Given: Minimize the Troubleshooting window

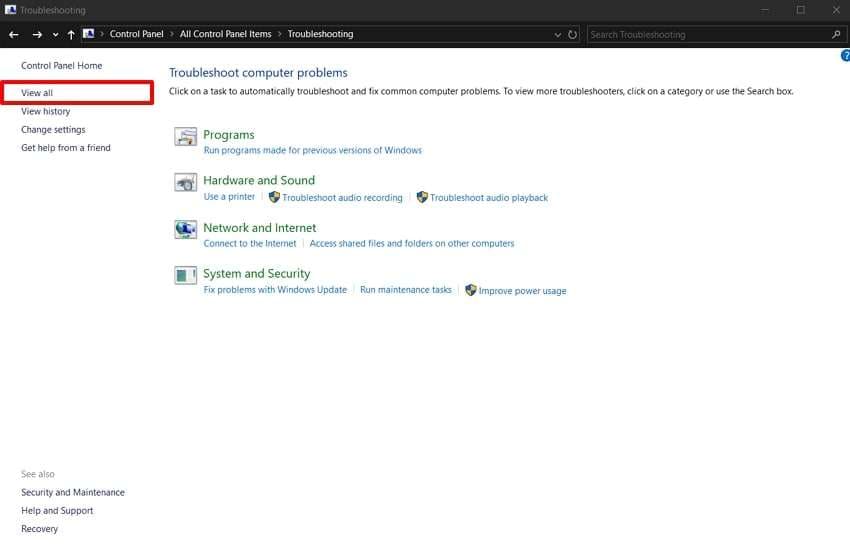Looking at the screenshot, I should (765, 10).
